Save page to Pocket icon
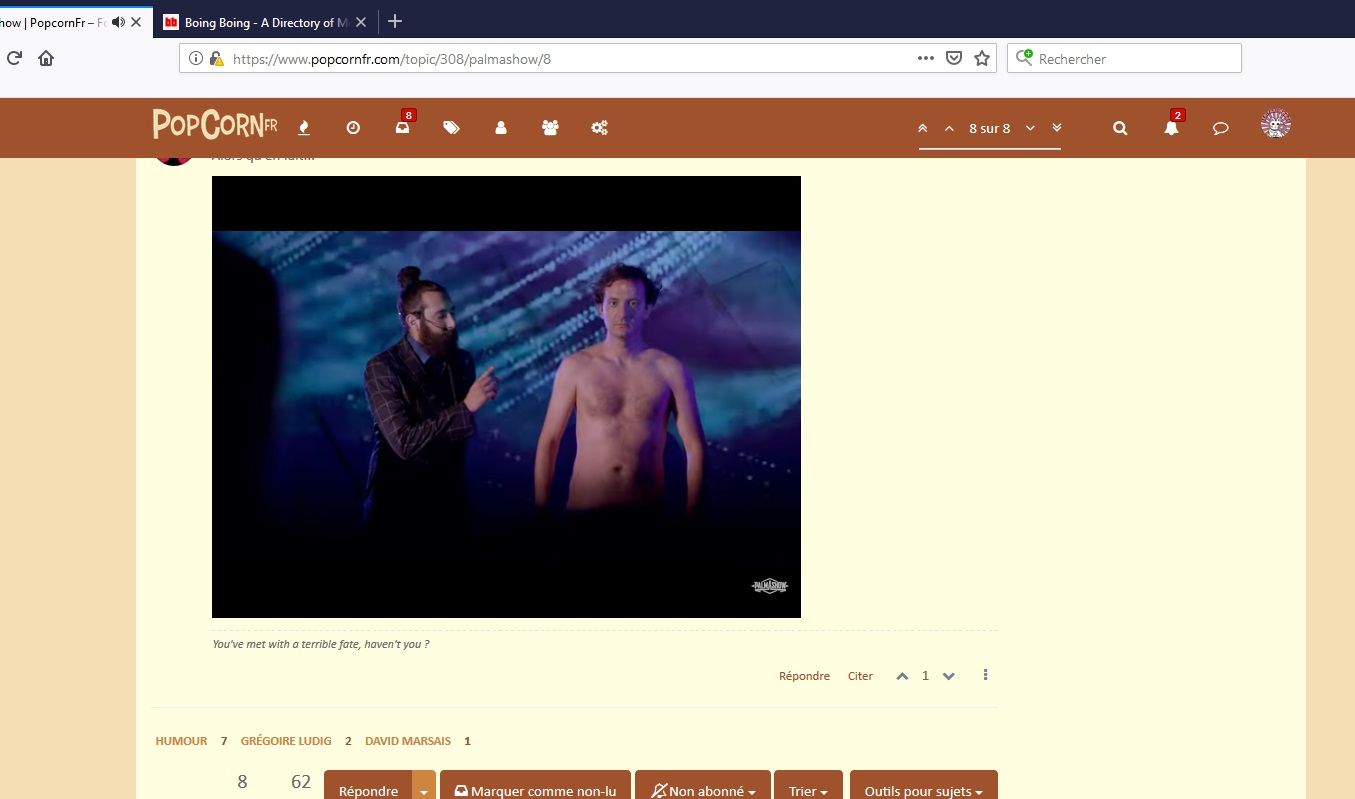Screen dimensions: 1355x799 954,58
